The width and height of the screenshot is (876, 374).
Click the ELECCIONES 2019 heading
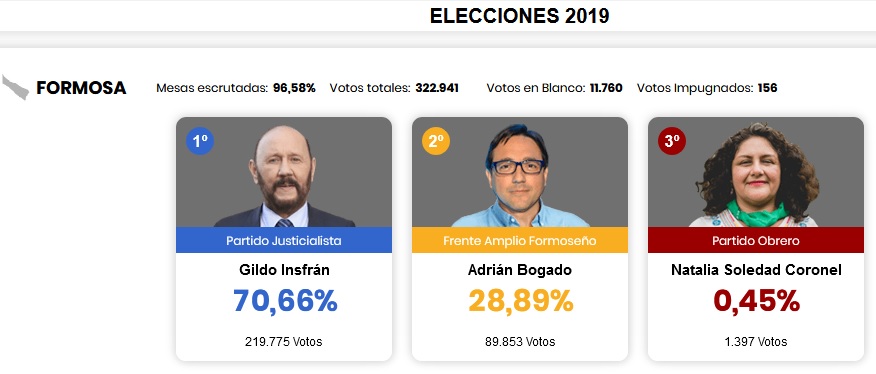click(x=519, y=16)
